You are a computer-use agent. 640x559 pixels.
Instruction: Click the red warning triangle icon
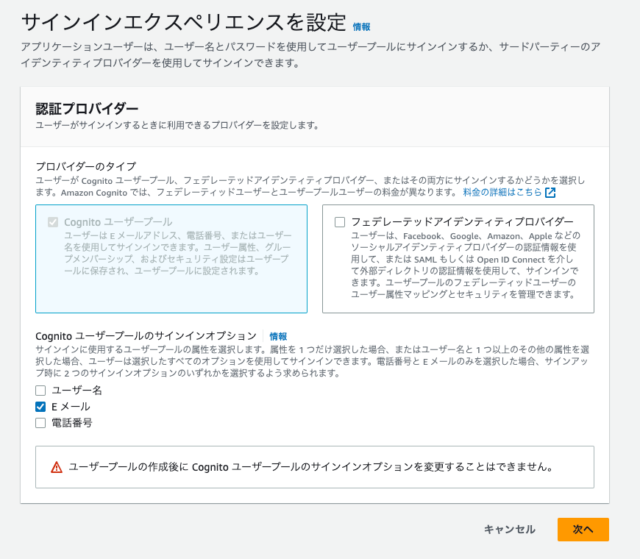point(56,468)
